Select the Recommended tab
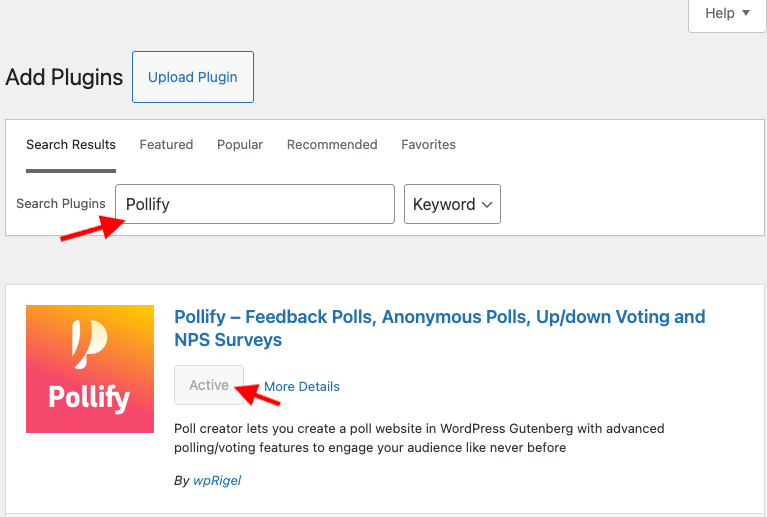This screenshot has height=517, width=767. [x=332, y=145]
